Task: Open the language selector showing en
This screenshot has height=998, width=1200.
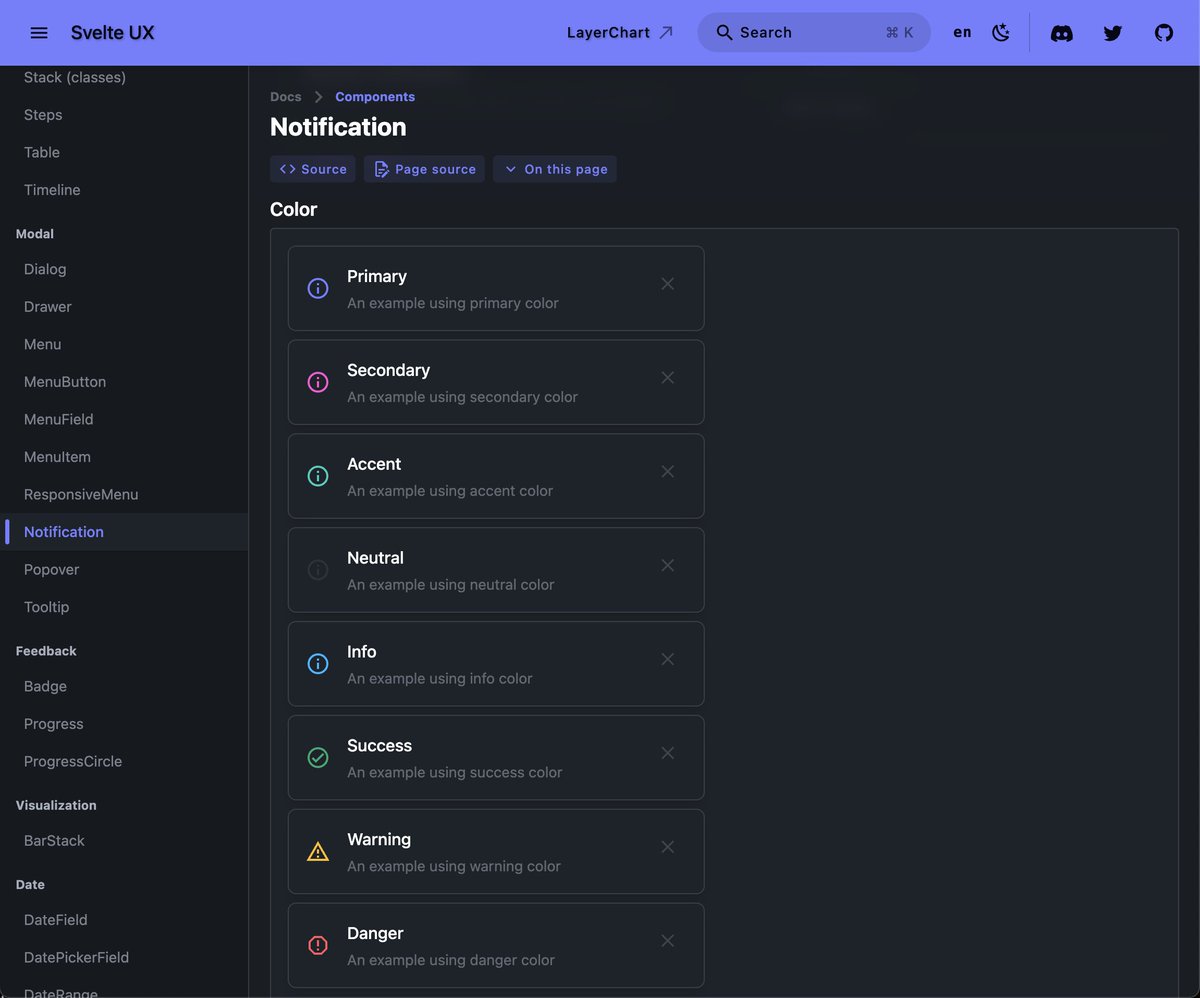Action: 961,32
